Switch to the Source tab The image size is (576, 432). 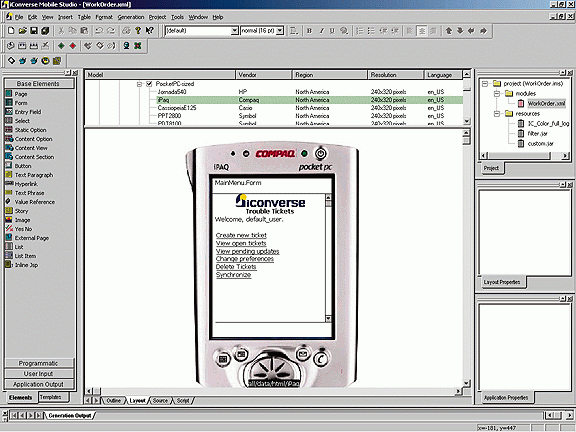click(160, 400)
